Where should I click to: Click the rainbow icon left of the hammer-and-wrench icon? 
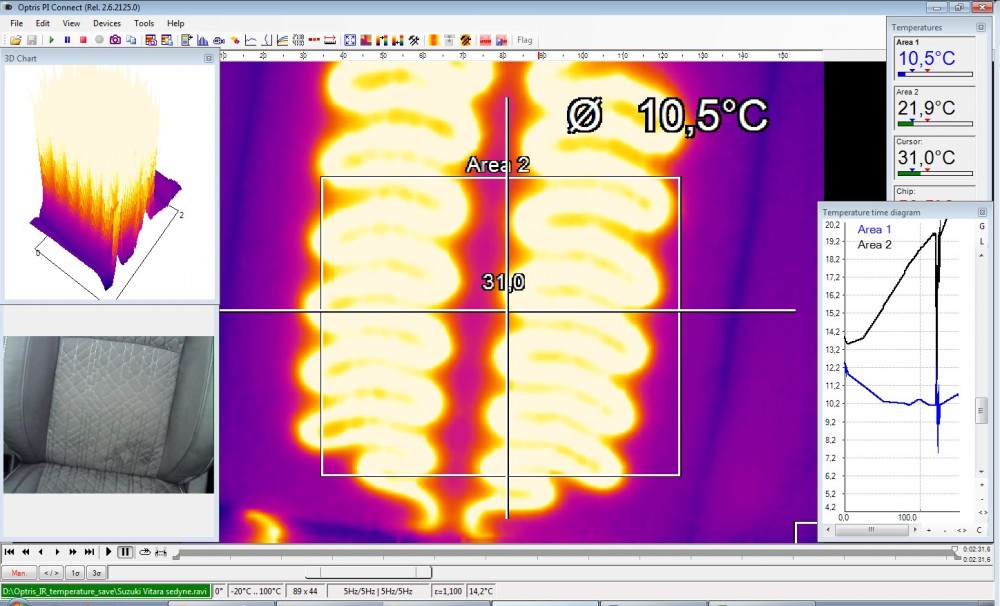click(x=397, y=40)
